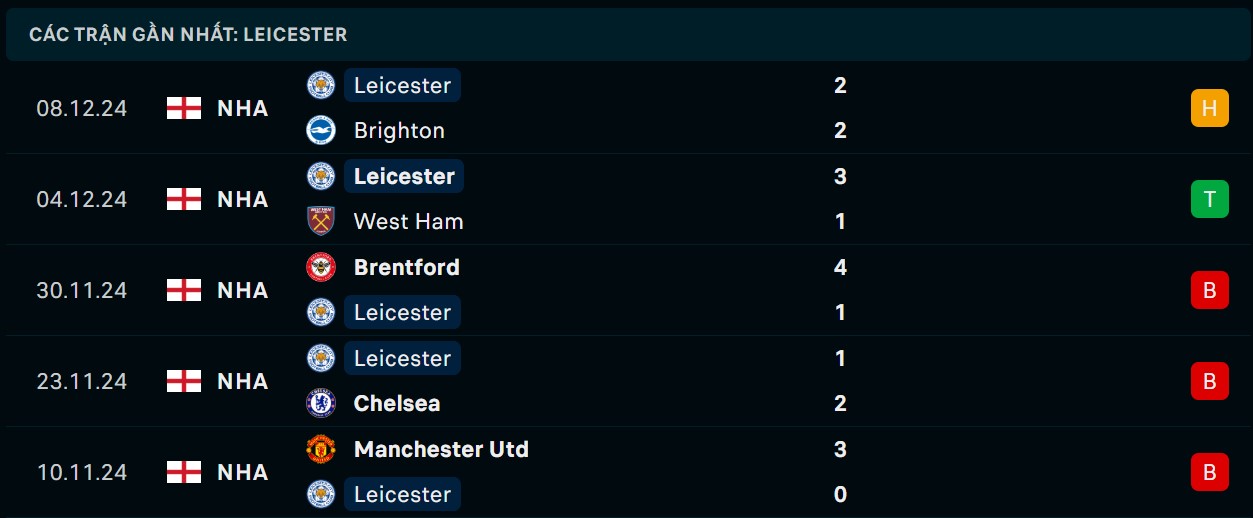Image resolution: width=1253 pixels, height=518 pixels.
Task: Click red B badge for Brentford match
Action: [1209, 290]
